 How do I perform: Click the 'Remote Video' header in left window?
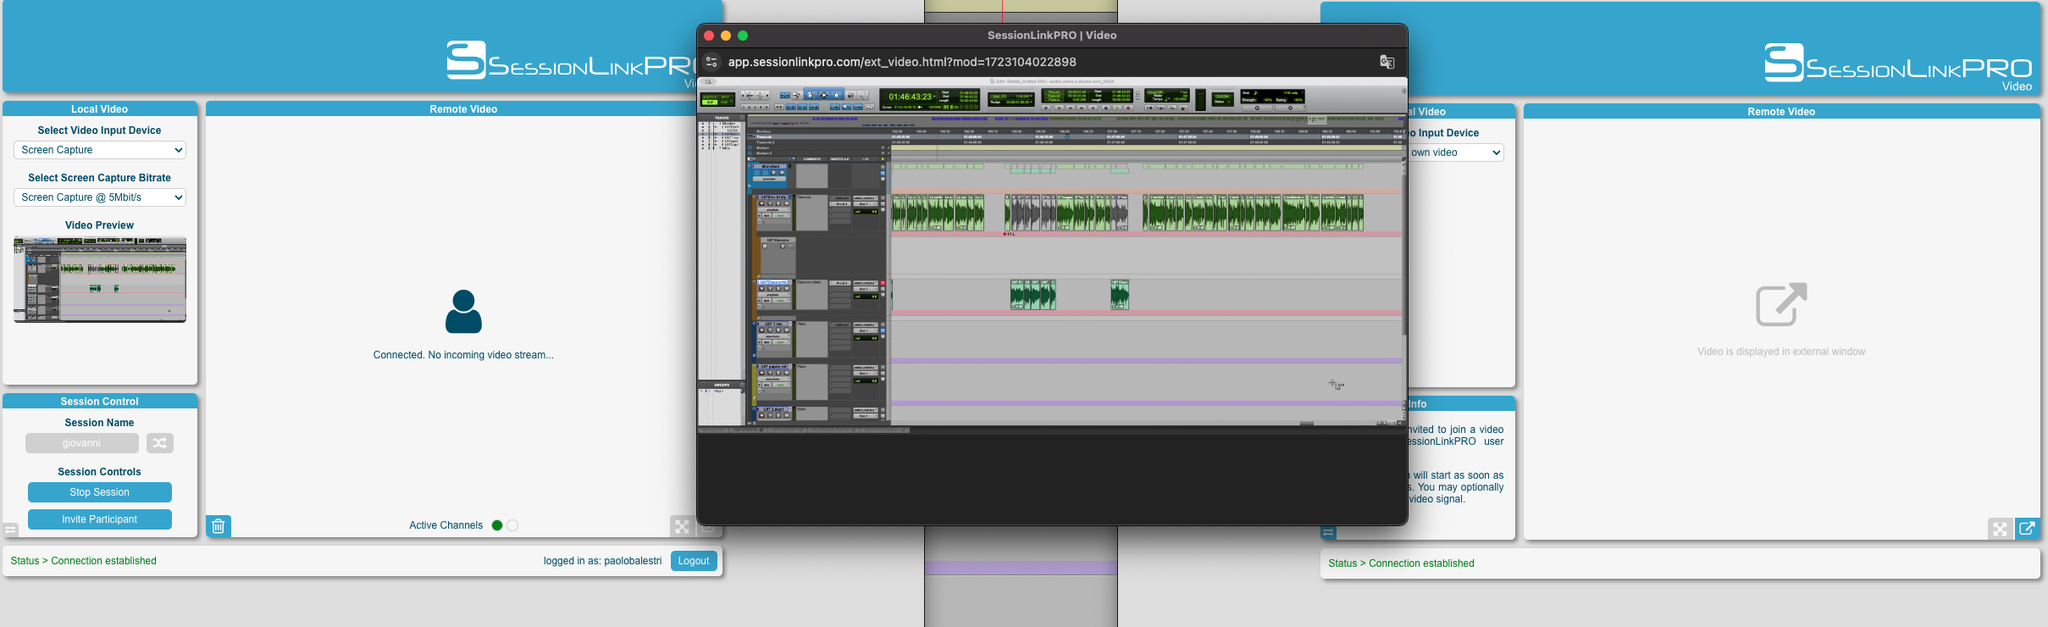tap(463, 109)
